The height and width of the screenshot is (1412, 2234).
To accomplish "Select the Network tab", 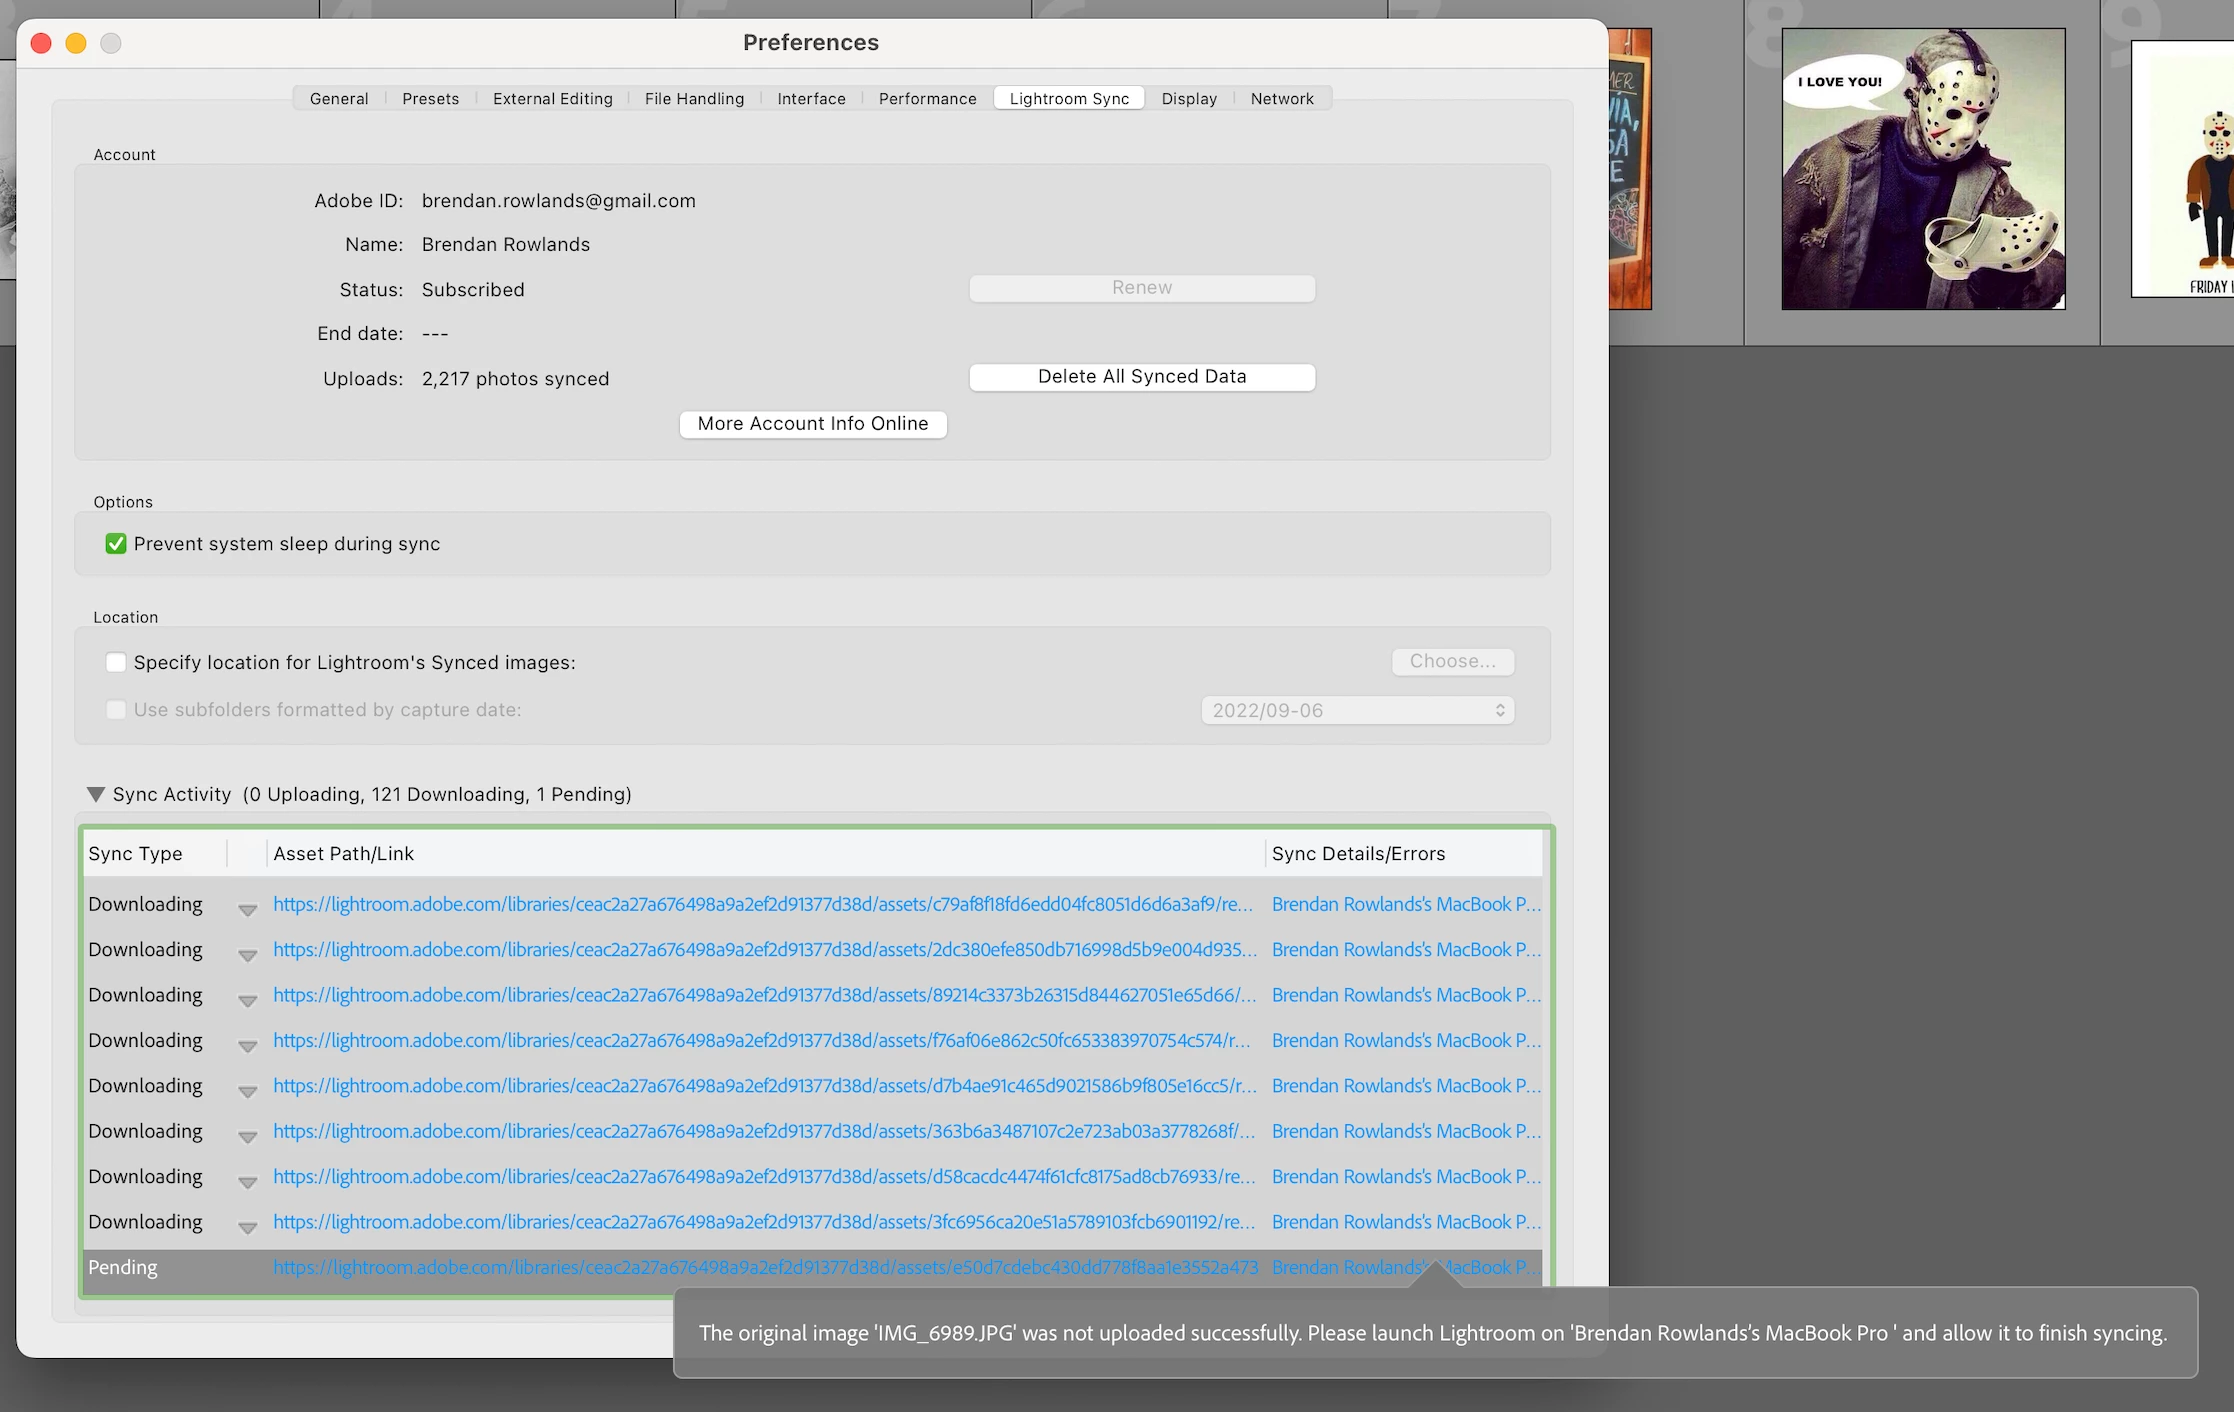I will point(1282,98).
